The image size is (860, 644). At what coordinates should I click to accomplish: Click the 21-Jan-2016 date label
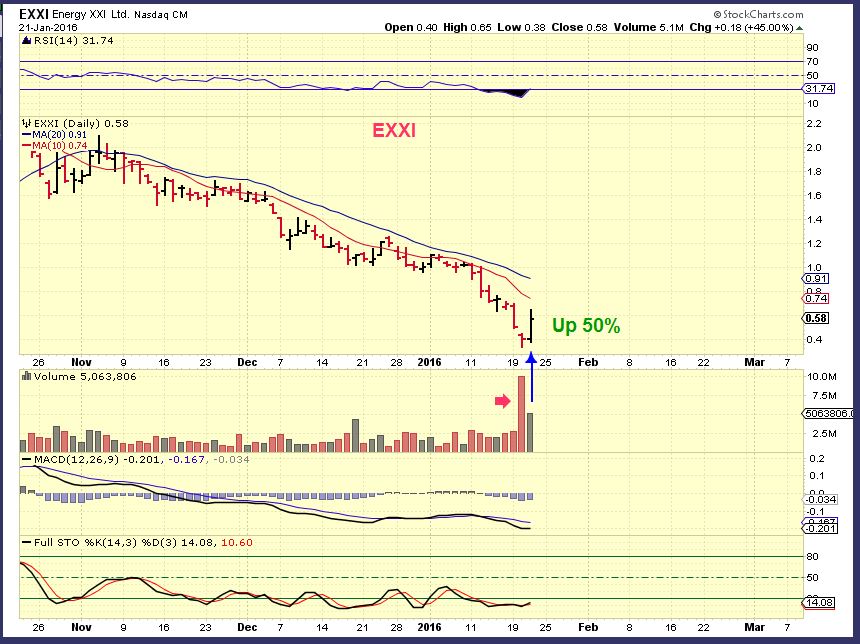[x=48, y=27]
